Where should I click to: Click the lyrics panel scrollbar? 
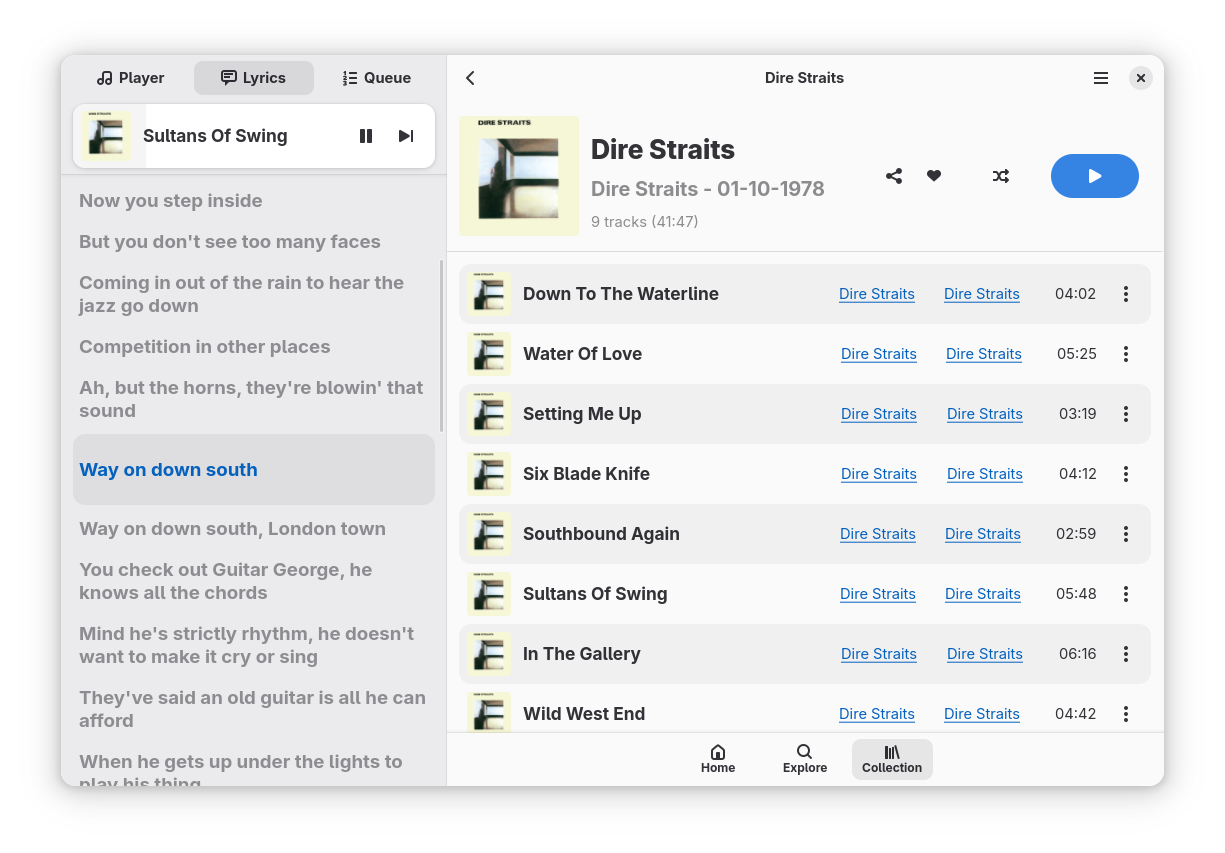tap(441, 346)
